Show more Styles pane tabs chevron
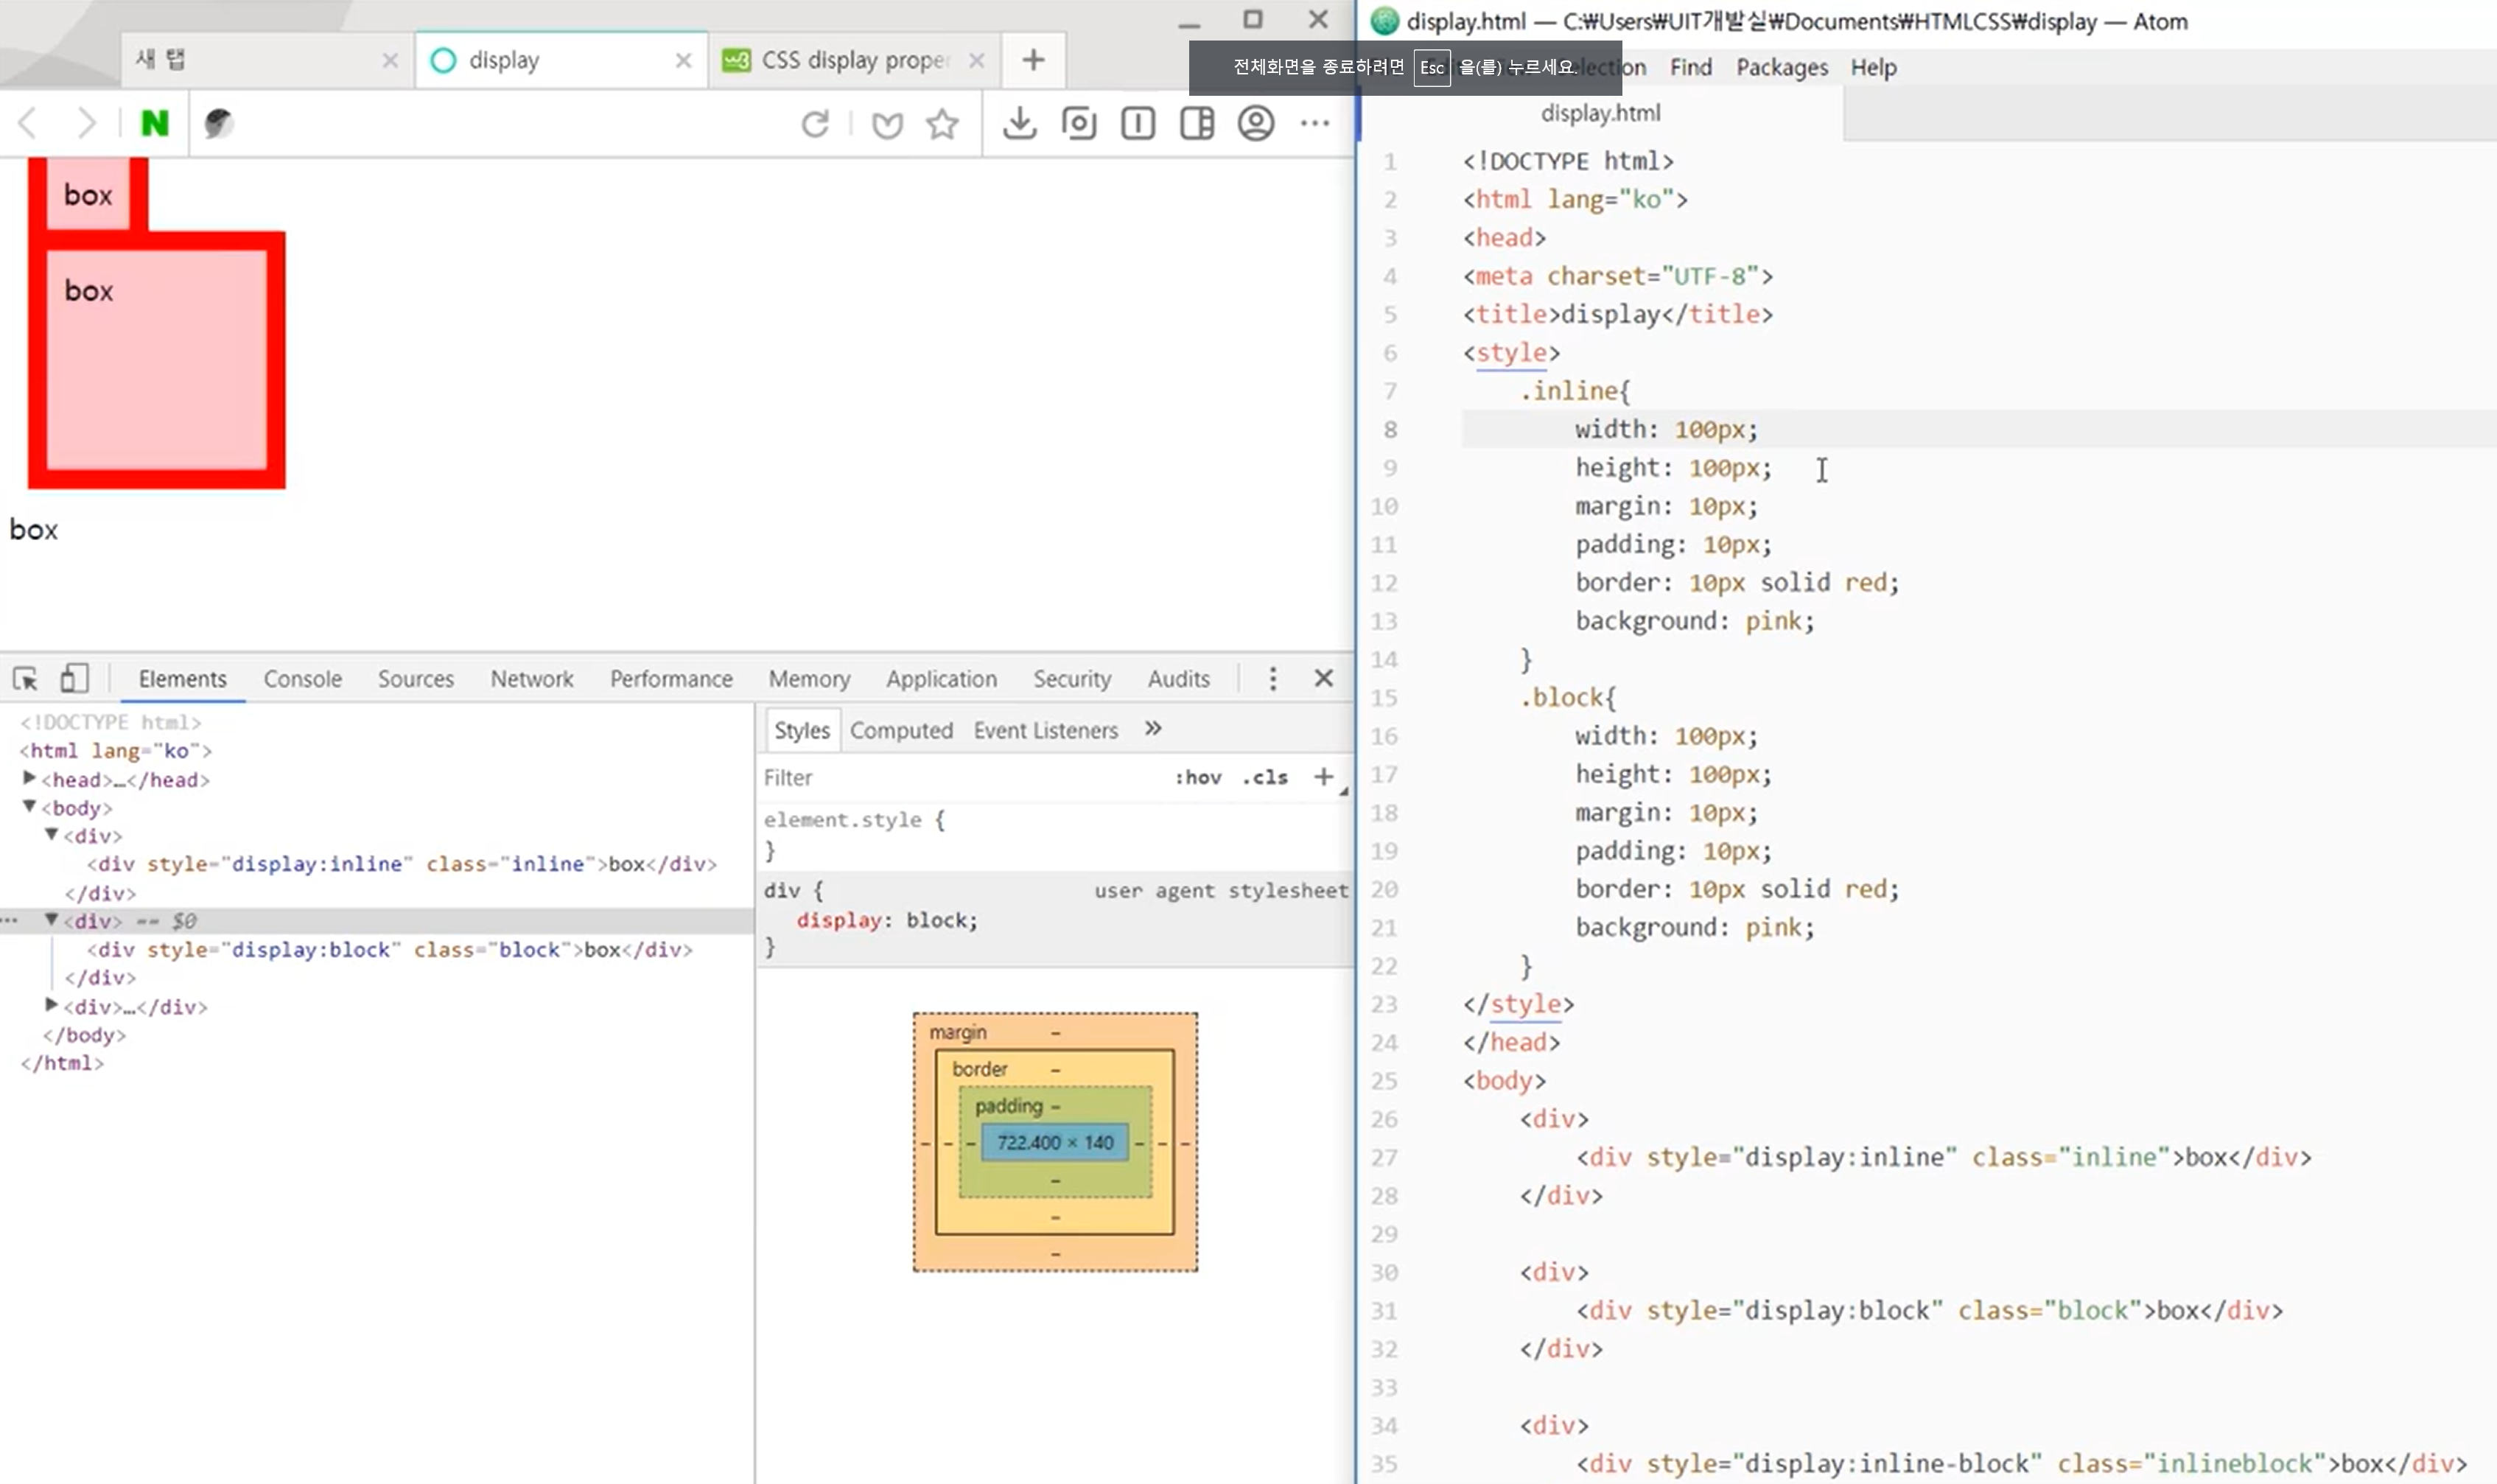 1153,729
